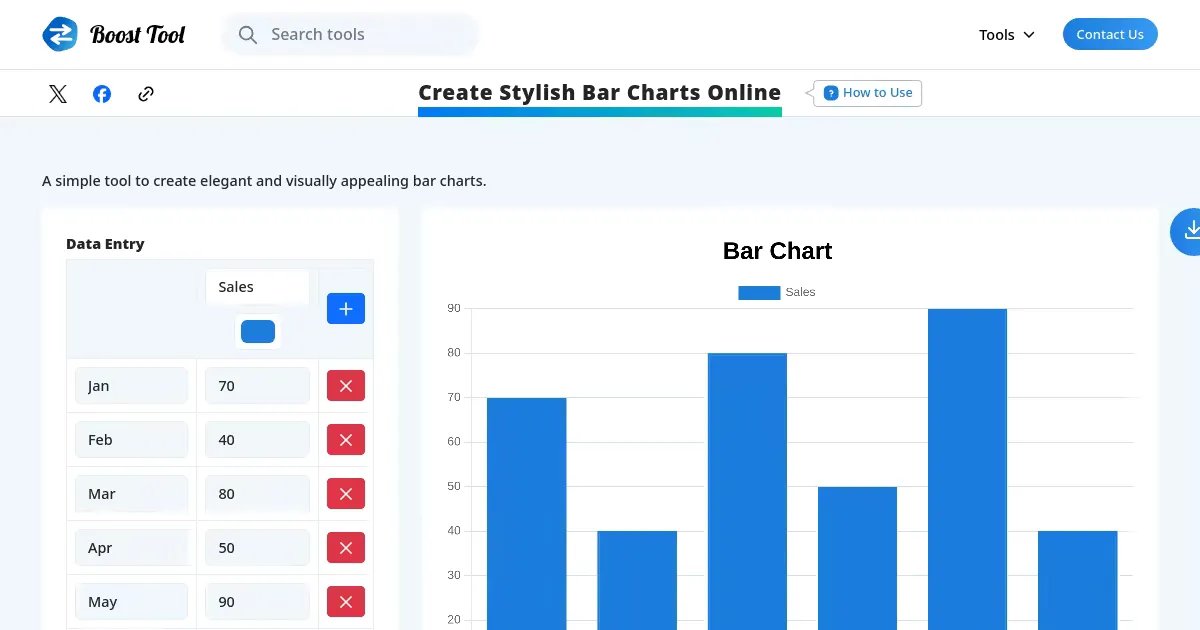Share page on Facebook
1200x630 pixels.
(x=102, y=94)
